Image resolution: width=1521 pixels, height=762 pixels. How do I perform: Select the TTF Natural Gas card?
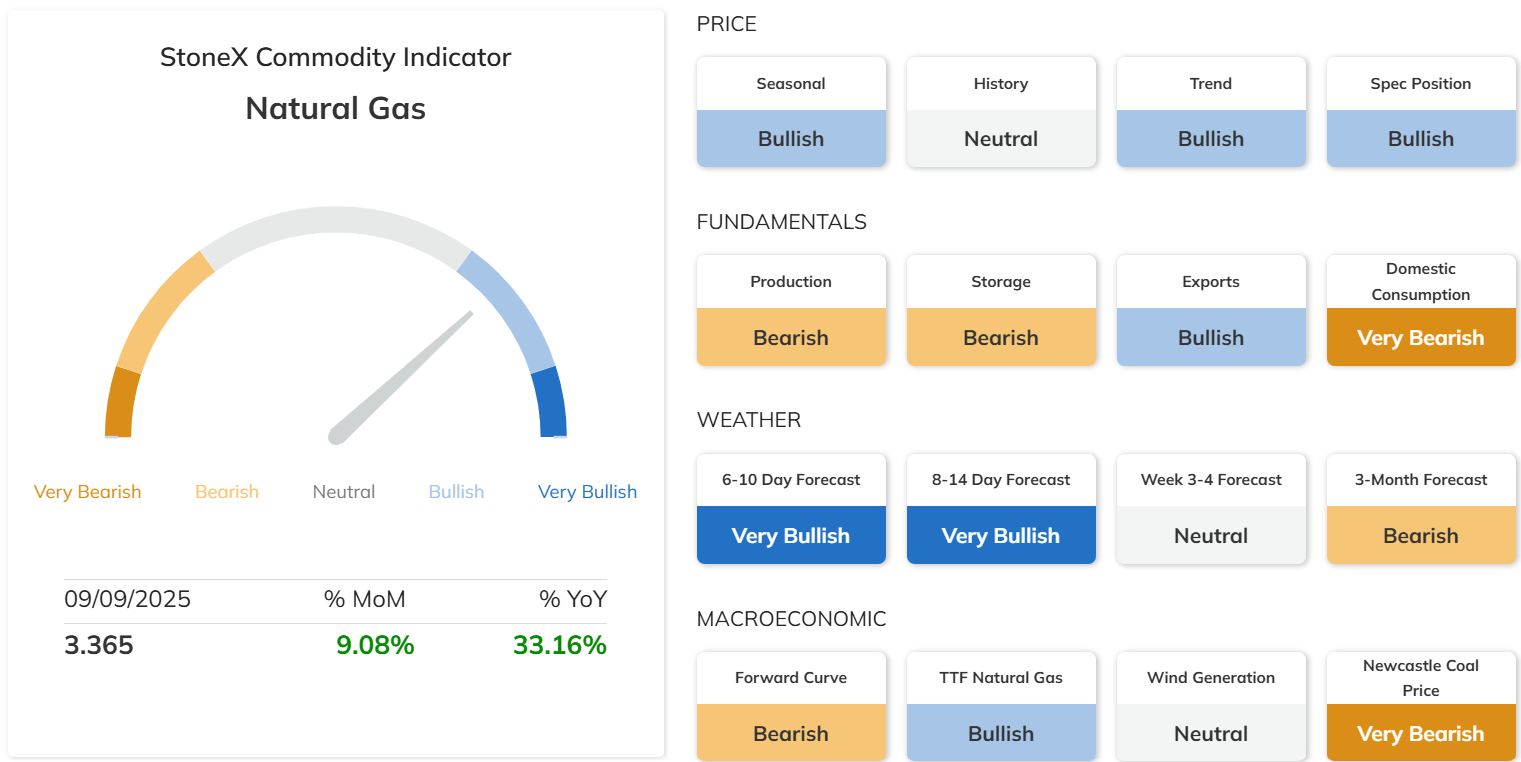click(1001, 706)
